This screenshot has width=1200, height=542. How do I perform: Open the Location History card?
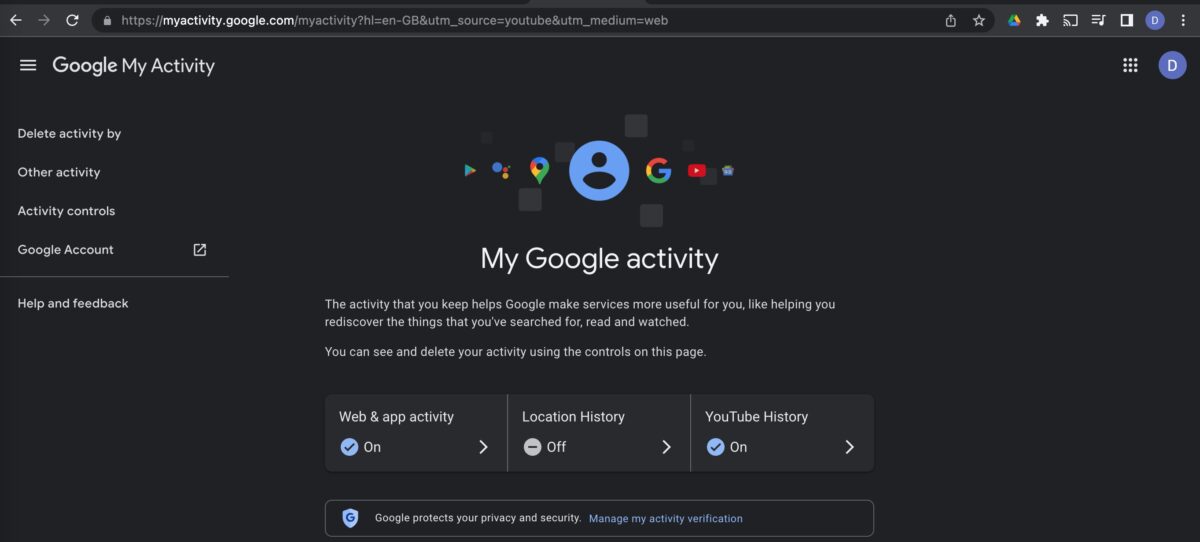click(599, 433)
